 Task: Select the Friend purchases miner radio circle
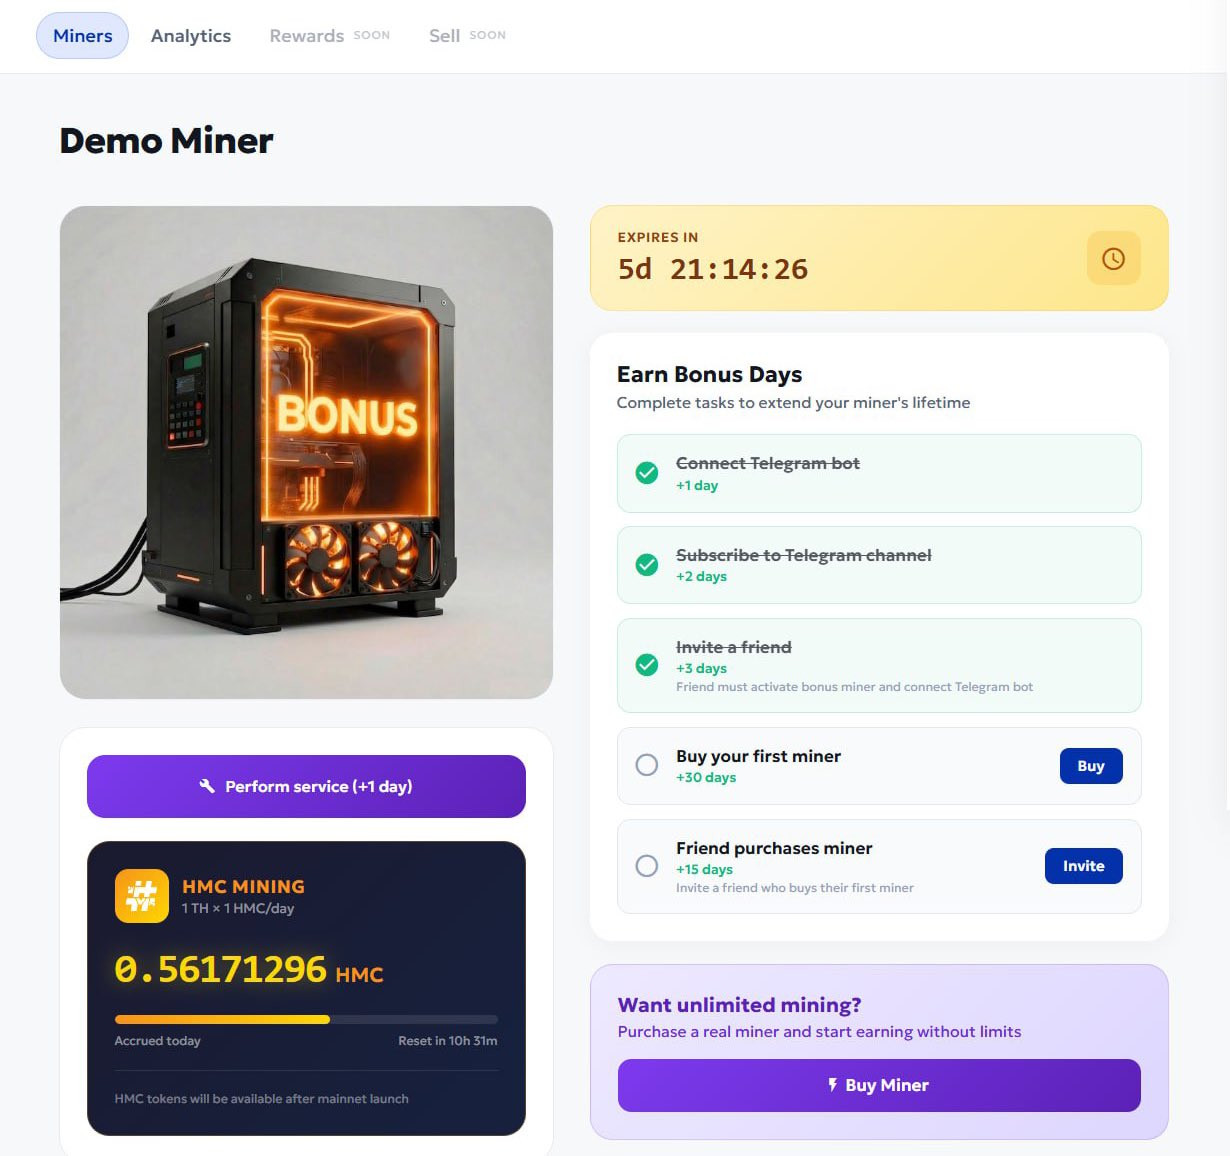point(647,866)
